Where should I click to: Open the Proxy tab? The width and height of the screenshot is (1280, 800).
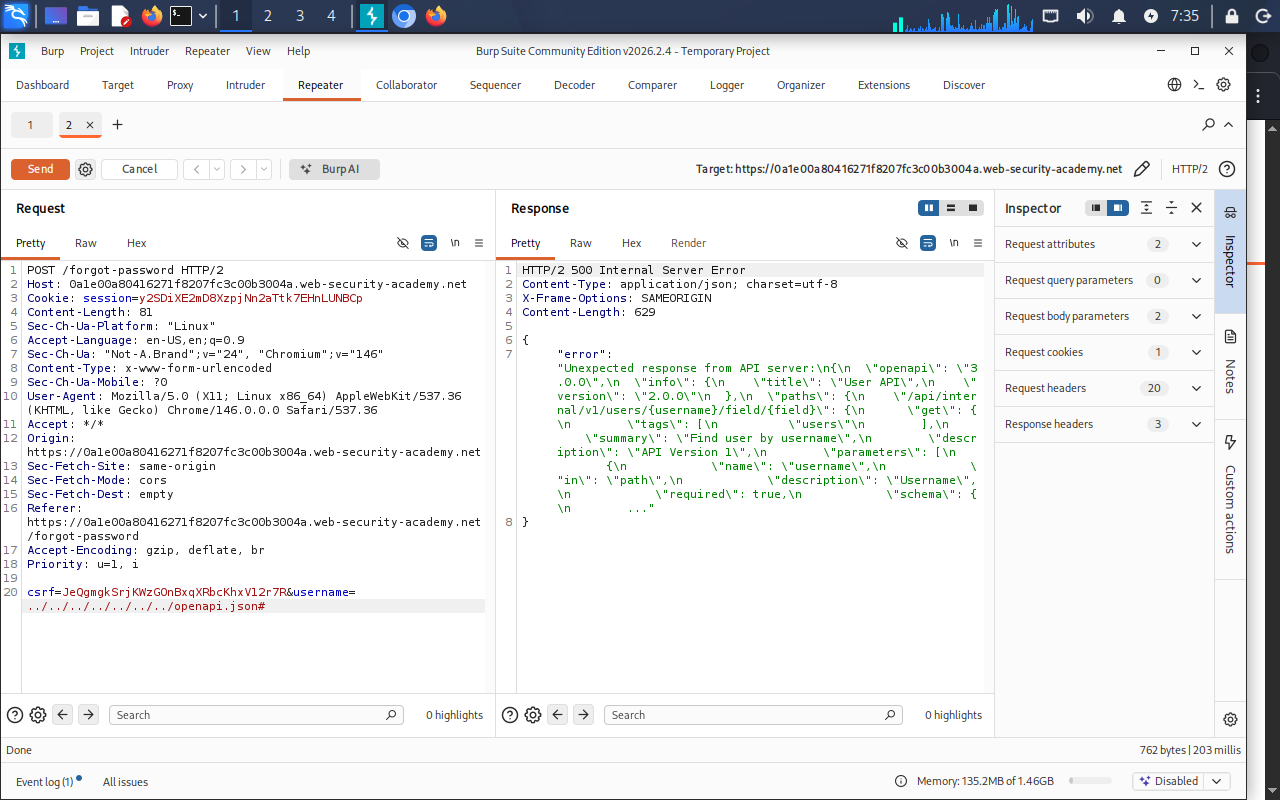(180, 85)
